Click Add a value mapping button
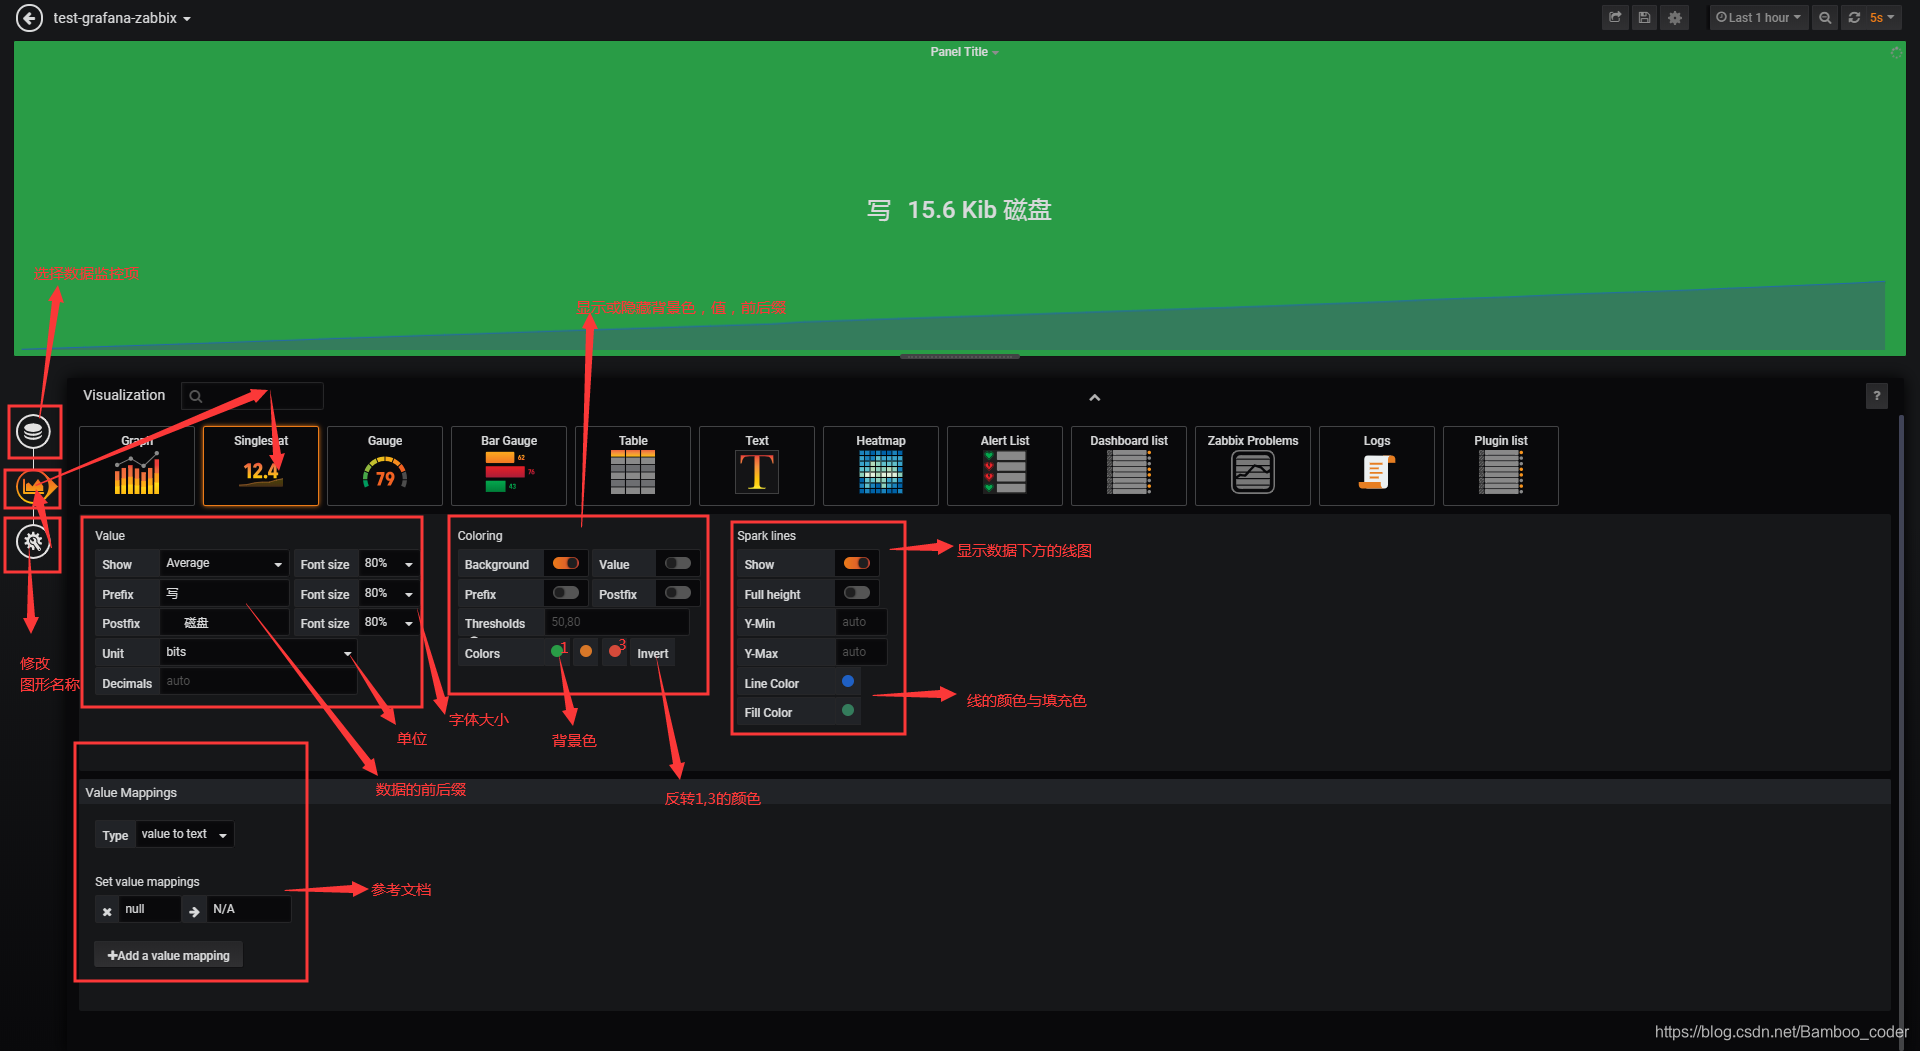The height and width of the screenshot is (1051, 1920). (x=169, y=956)
